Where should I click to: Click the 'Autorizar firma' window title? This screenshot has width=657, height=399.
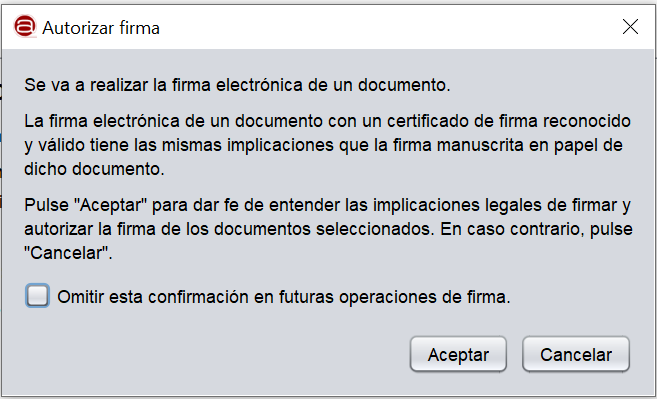pyautogui.click(x=101, y=28)
